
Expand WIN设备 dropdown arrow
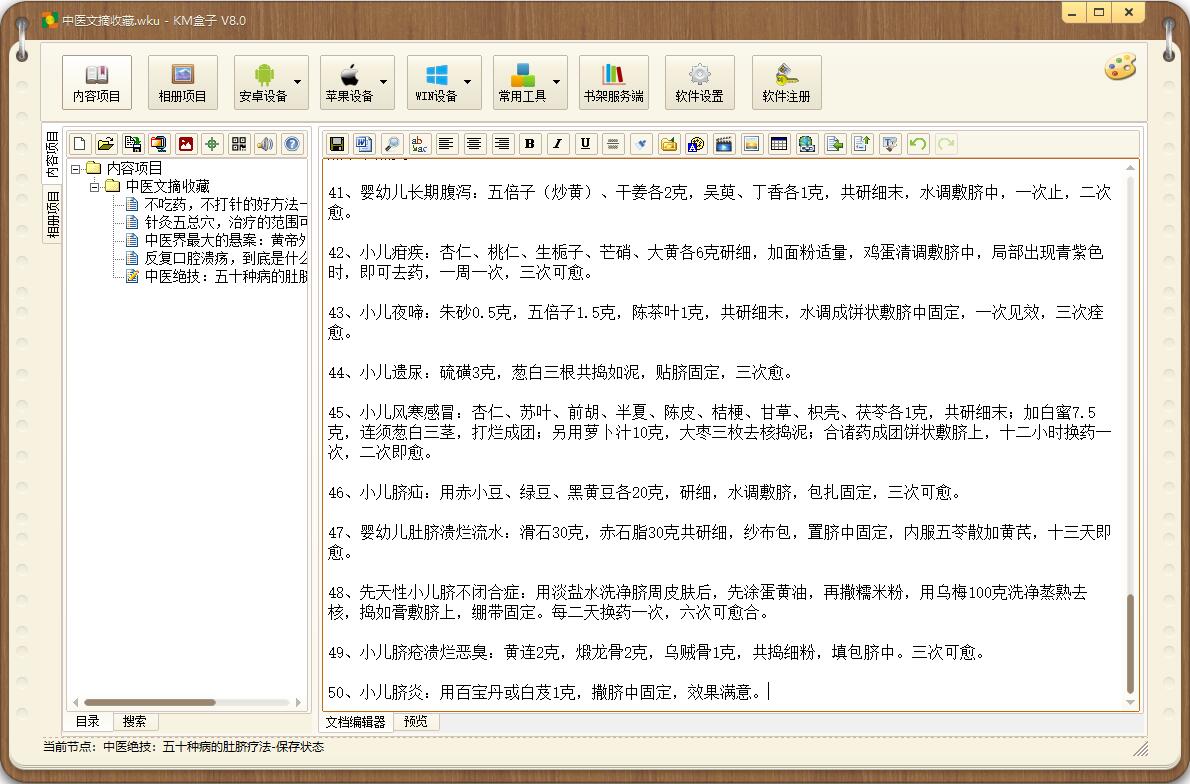468,82
